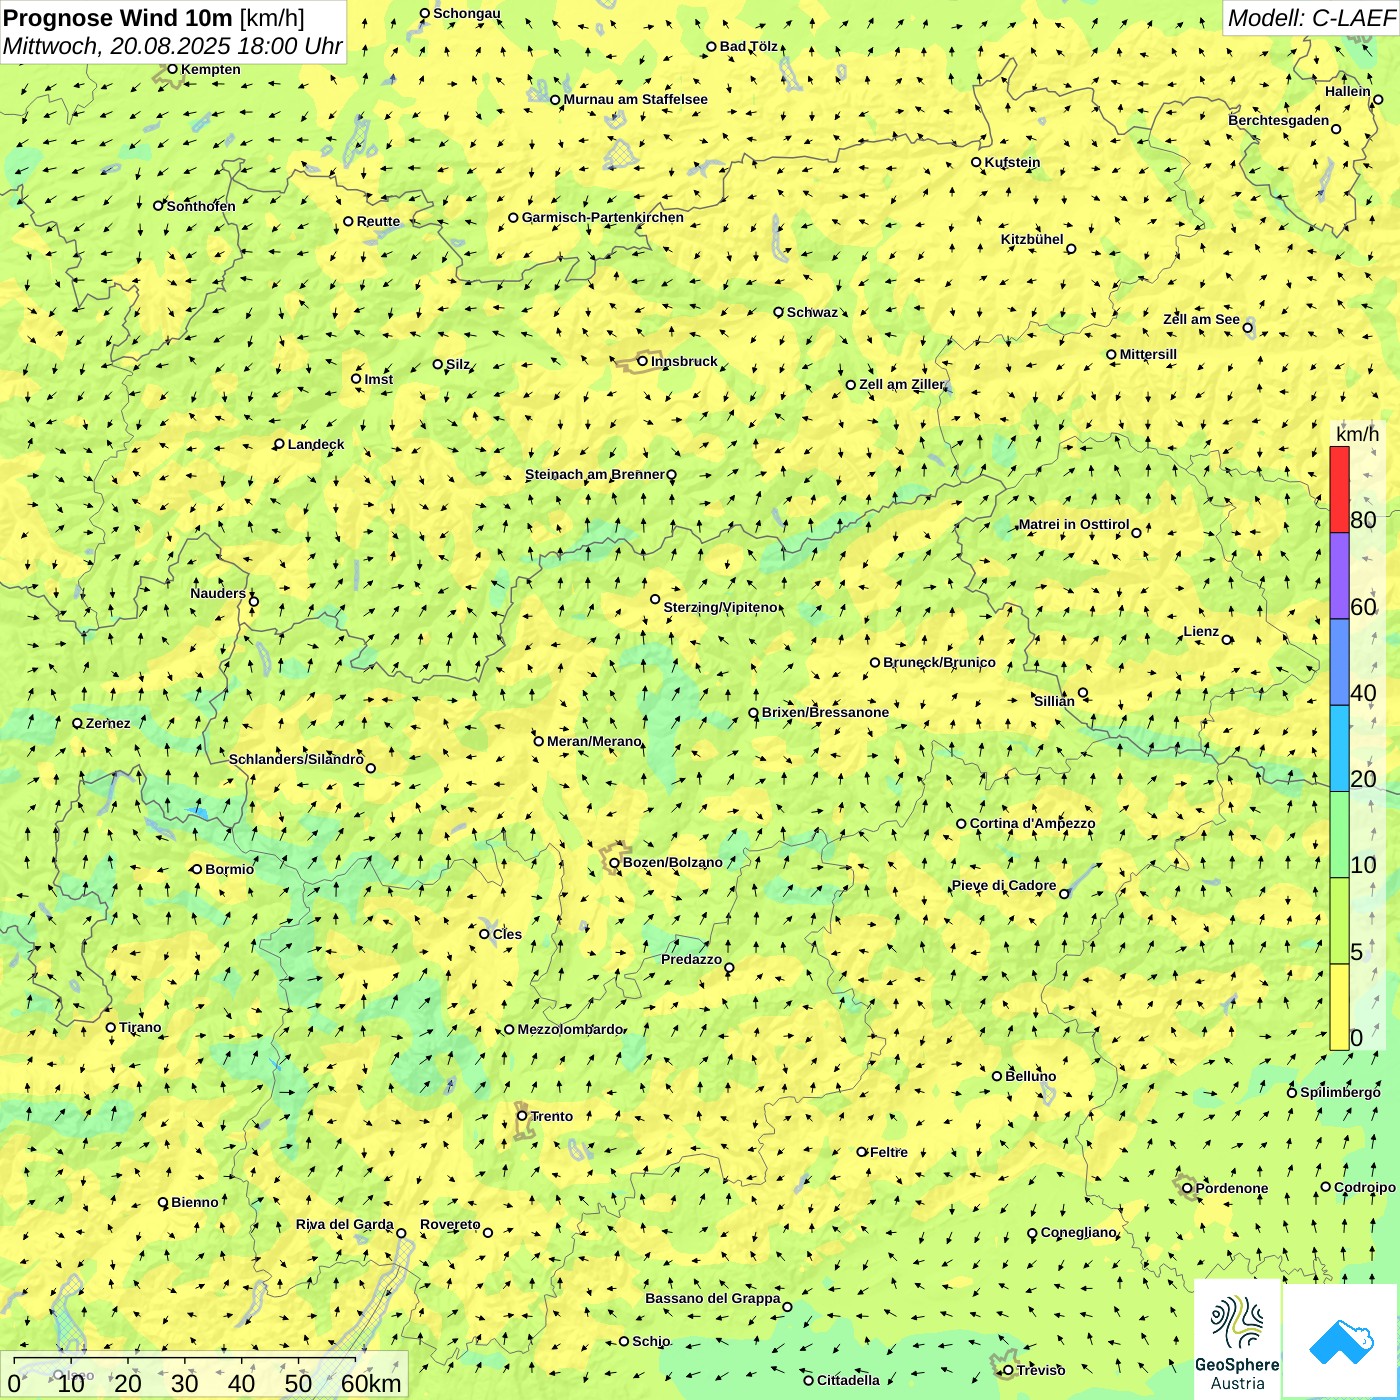Click the Tirano city label
1400x1400 pixels.
tap(140, 1027)
